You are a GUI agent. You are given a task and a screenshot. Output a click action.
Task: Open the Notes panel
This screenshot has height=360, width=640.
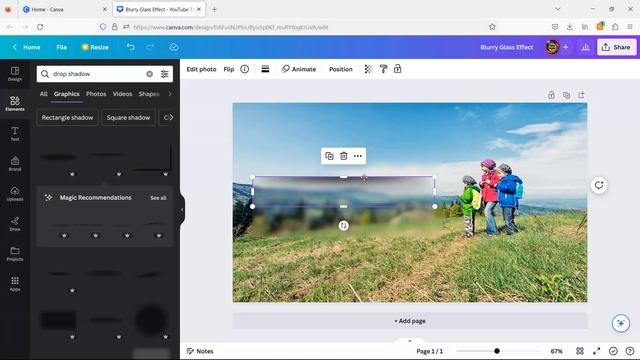click(x=200, y=351)
